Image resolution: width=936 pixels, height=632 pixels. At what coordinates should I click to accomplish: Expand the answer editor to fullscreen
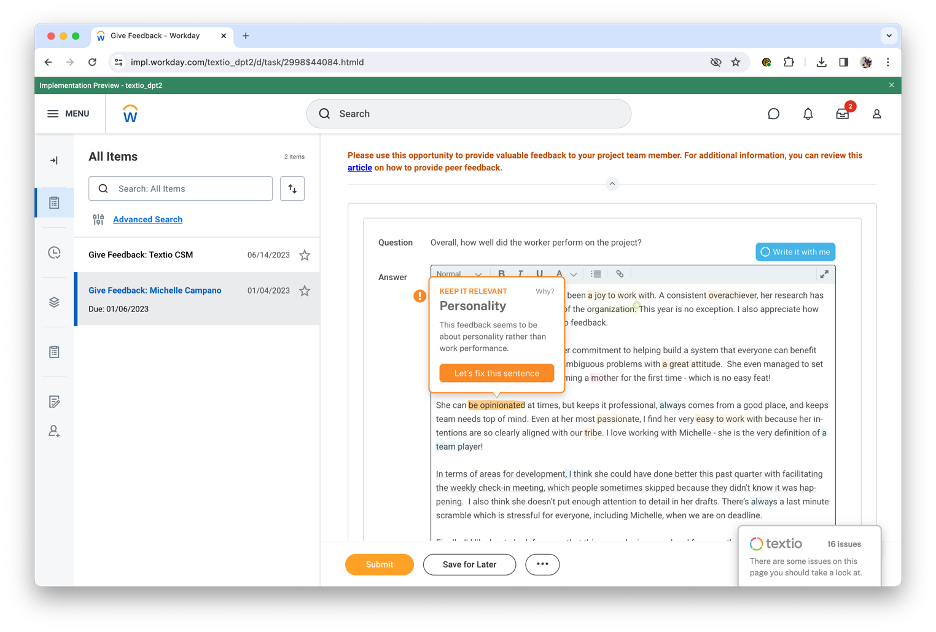(x=824, y=274)
